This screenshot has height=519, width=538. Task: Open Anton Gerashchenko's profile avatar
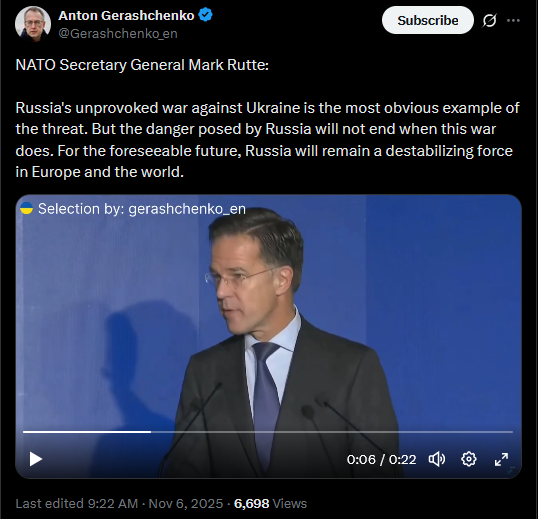[x=33, y=24]
